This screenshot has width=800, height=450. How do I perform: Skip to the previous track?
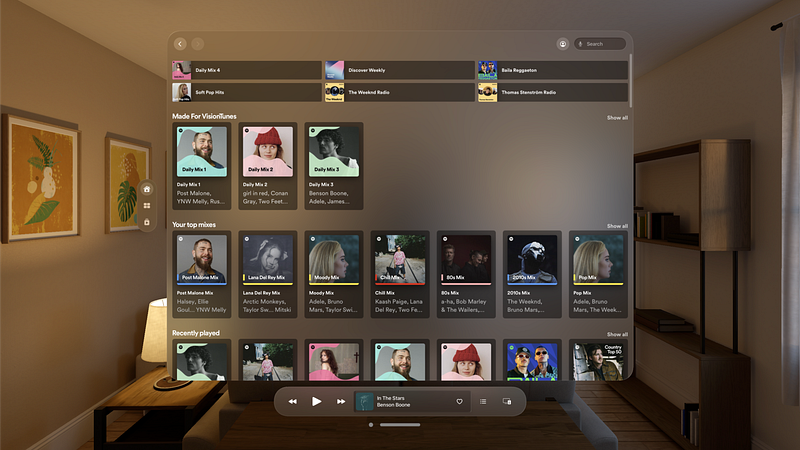point(292,402)
